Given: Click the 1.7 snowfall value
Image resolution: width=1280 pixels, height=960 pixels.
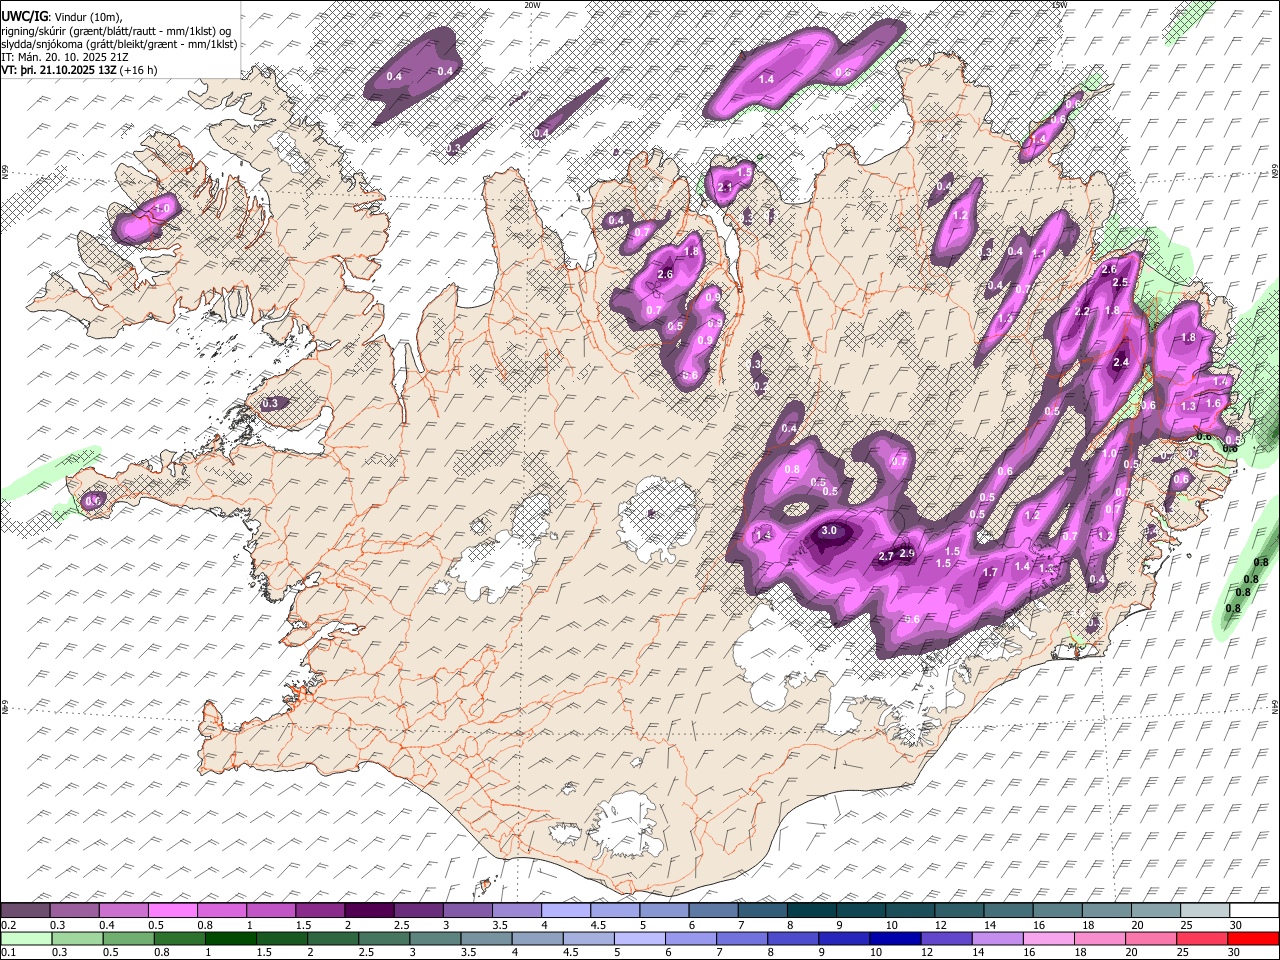Looking at the screenshot, I should click(991, 573).
